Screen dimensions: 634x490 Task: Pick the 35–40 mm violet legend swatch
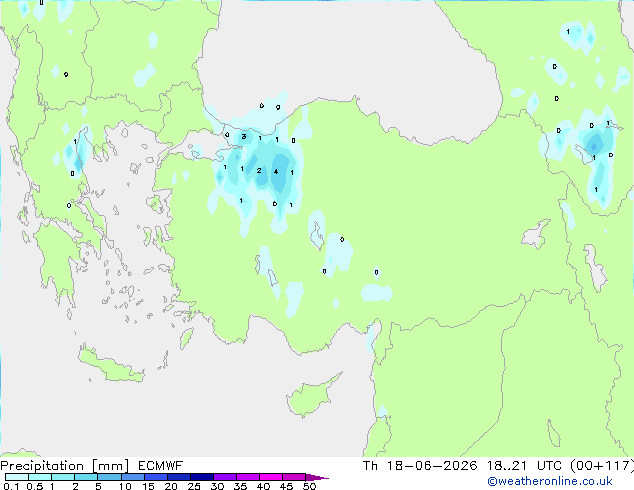click(x=247, y=477)
